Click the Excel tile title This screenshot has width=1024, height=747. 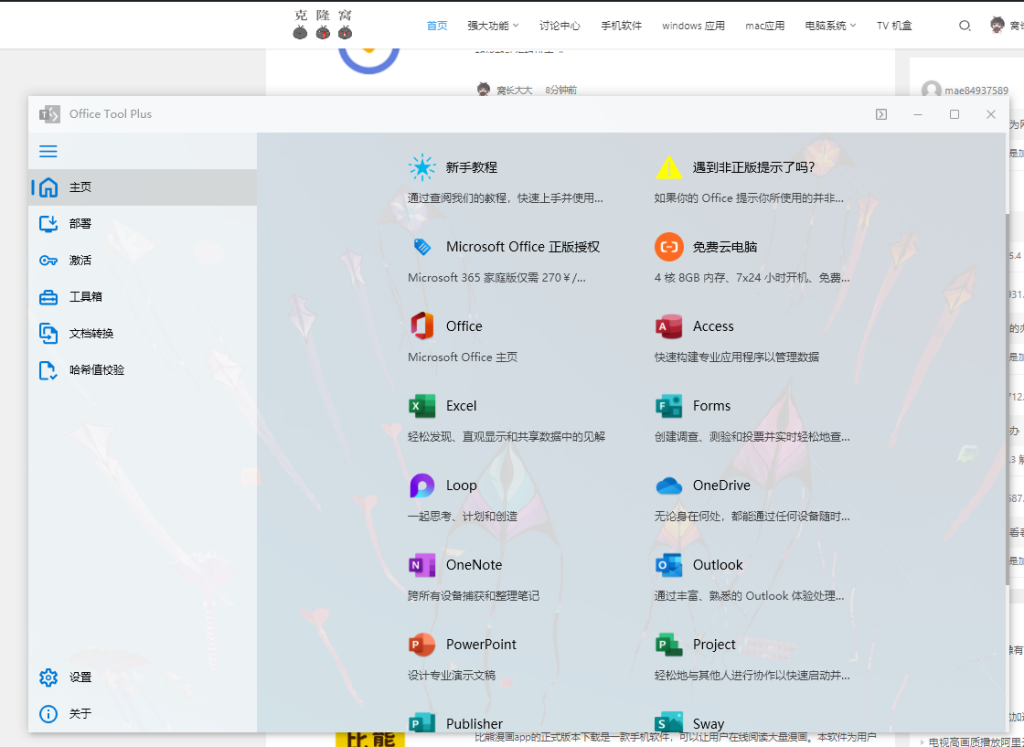(x=461, y=406)
